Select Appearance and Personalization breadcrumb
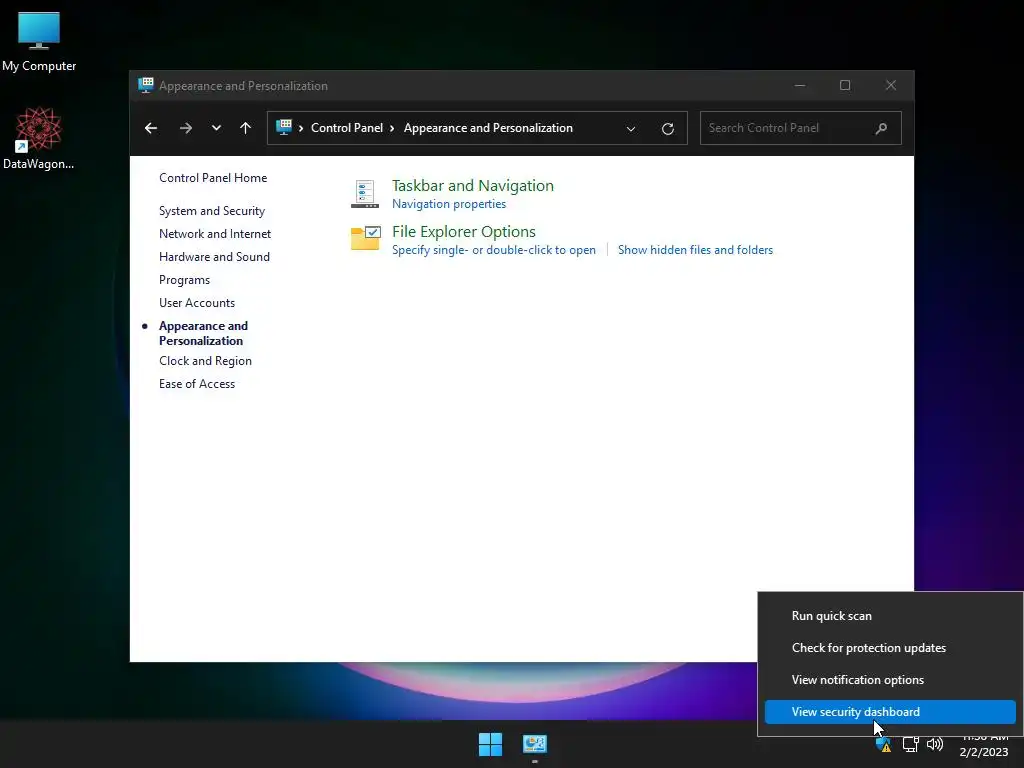The width and height of the screenshot is (1024, 768). [488, 128]
